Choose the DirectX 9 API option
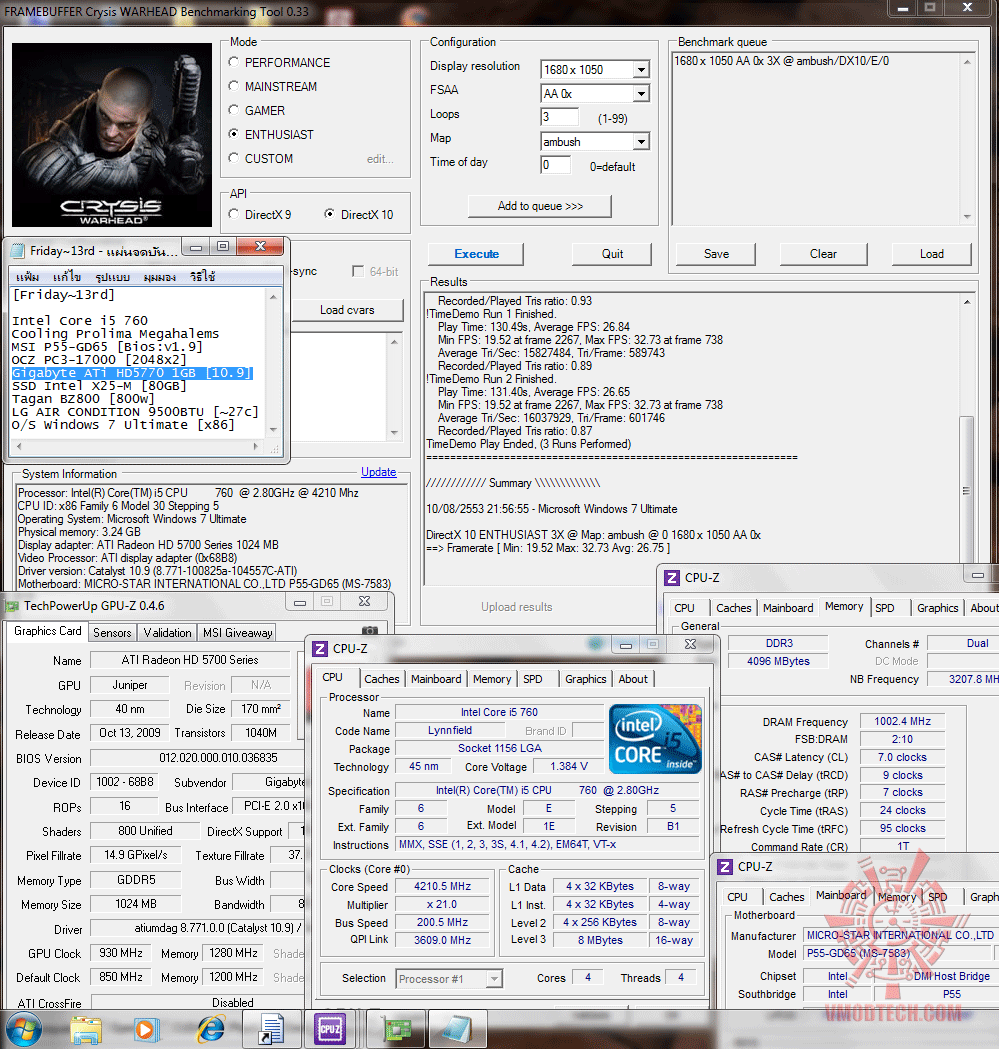This screenshot has height=1049, width=999. point(234,214)
